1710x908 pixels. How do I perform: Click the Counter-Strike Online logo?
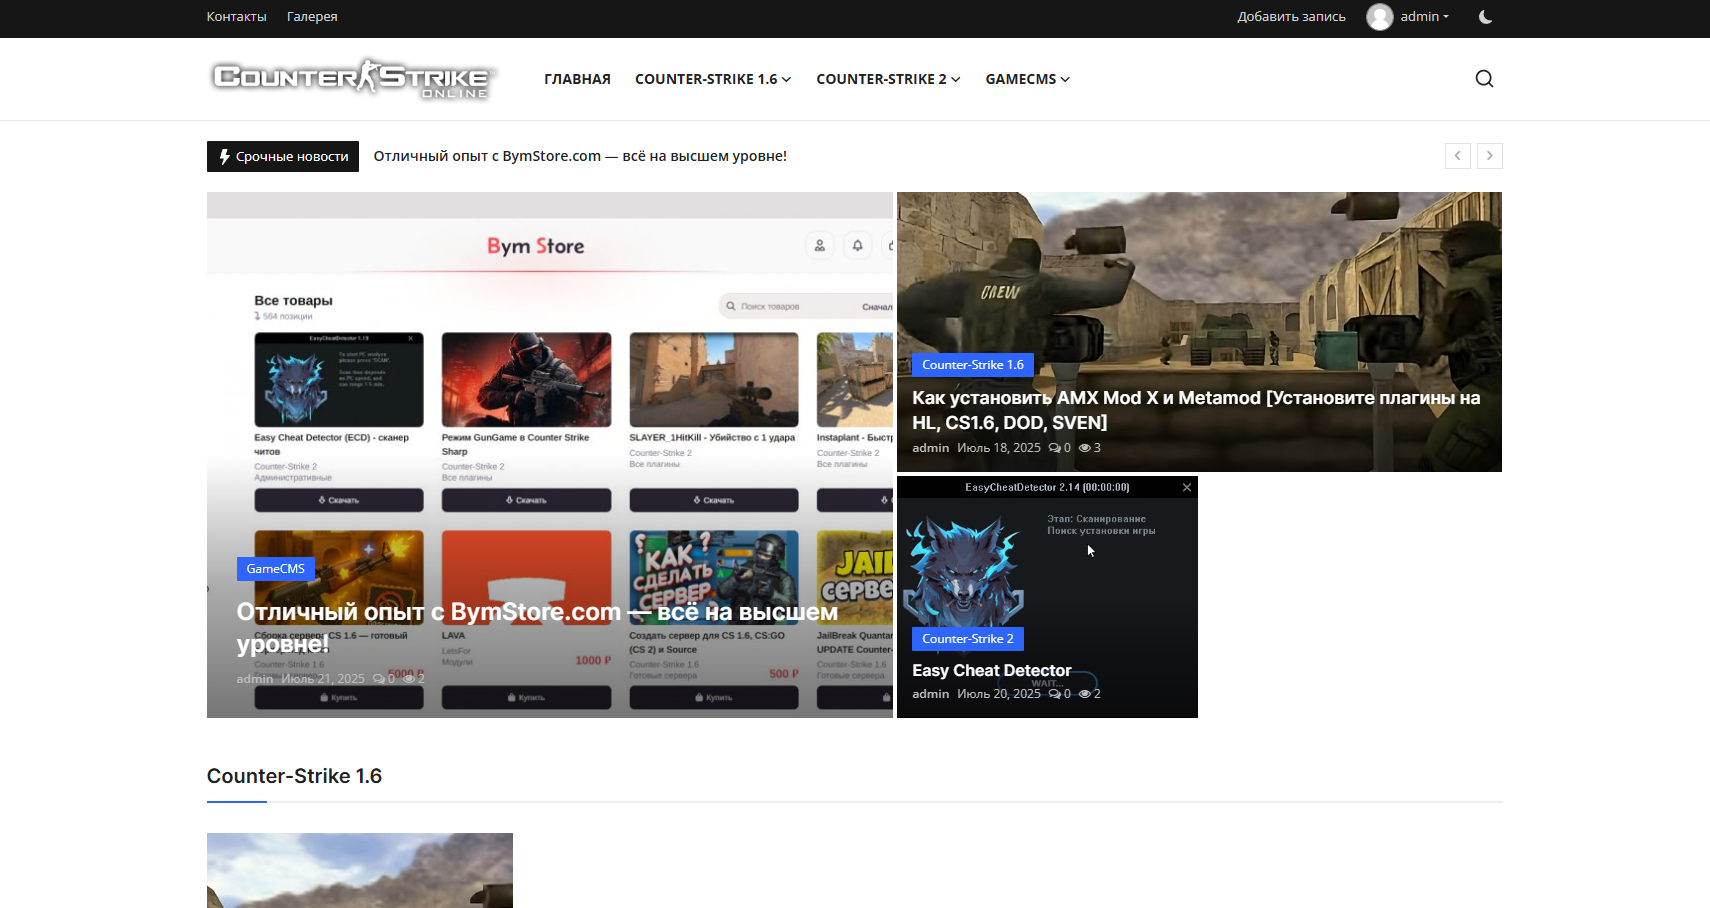tap(353, 78)
